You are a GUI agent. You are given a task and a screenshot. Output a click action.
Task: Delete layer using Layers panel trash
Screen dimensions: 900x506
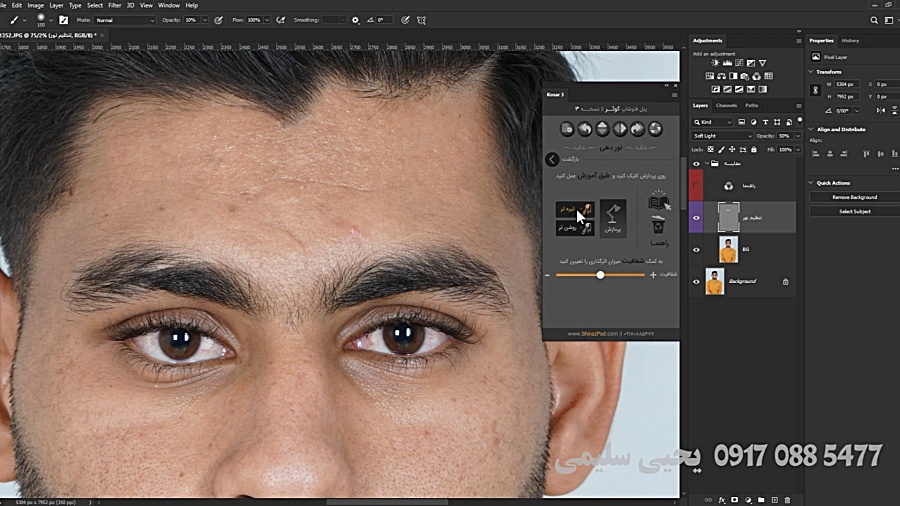tap(788, 500)
